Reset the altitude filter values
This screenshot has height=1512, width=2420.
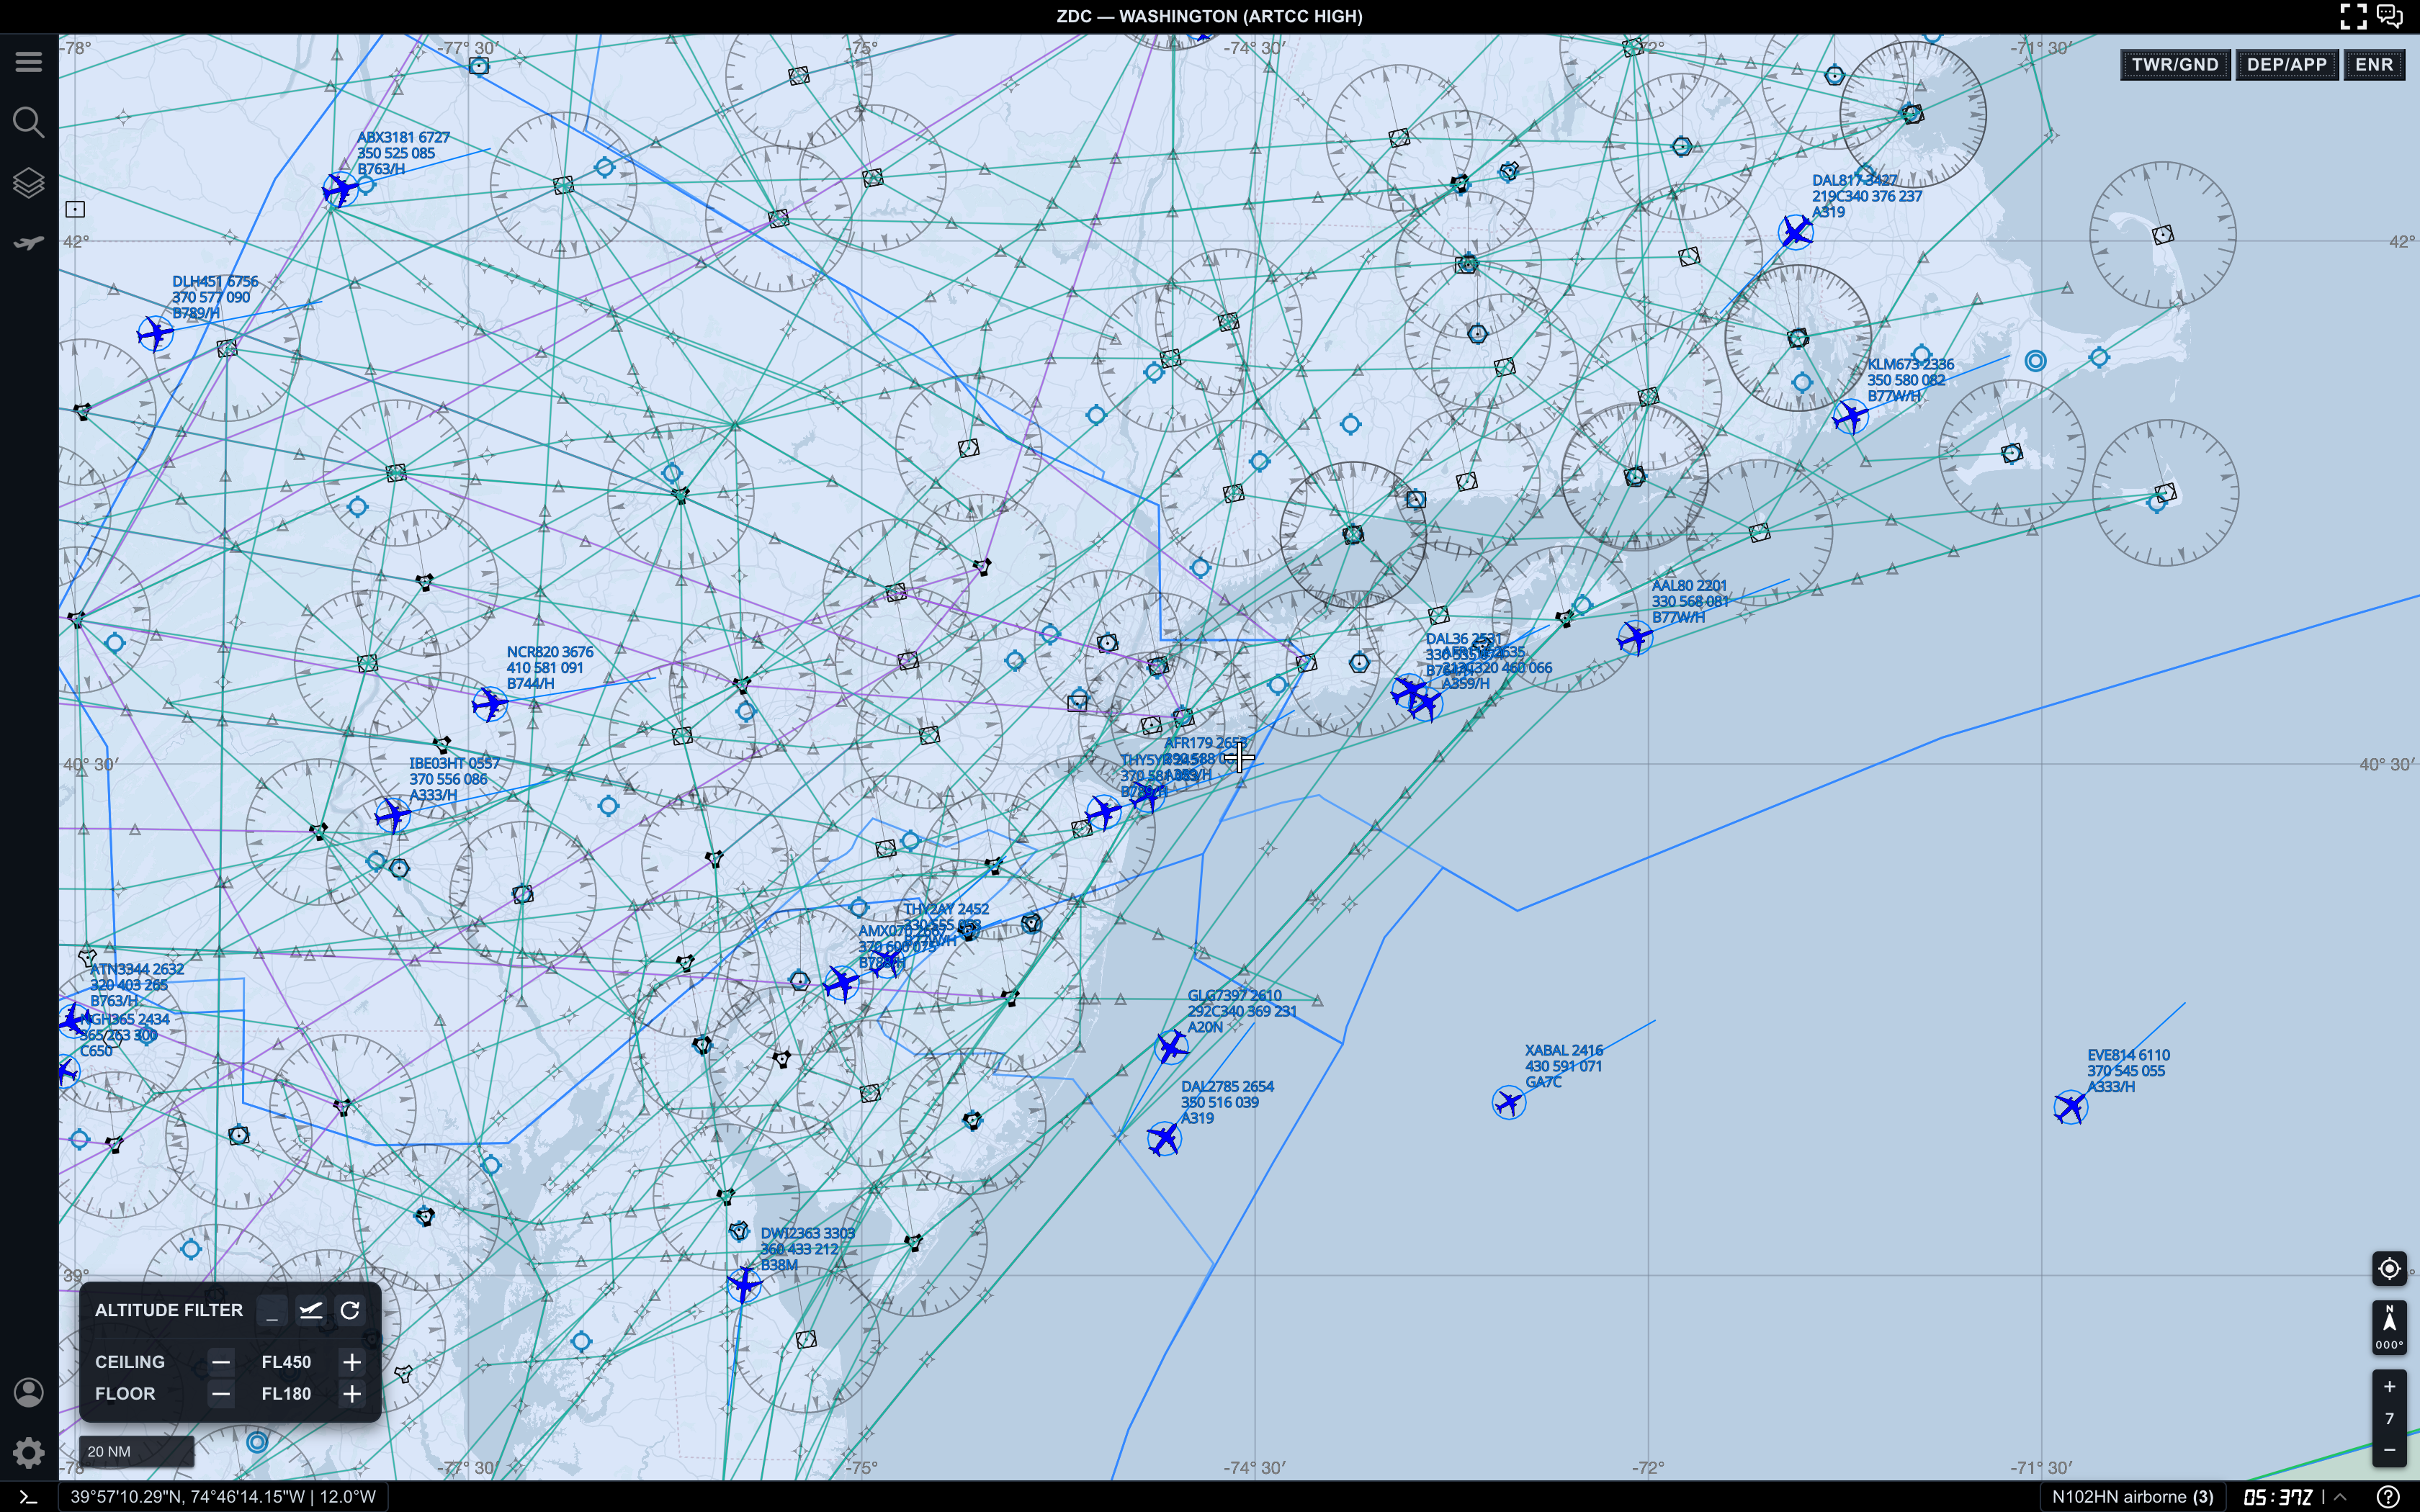(x=350, y=1310)
